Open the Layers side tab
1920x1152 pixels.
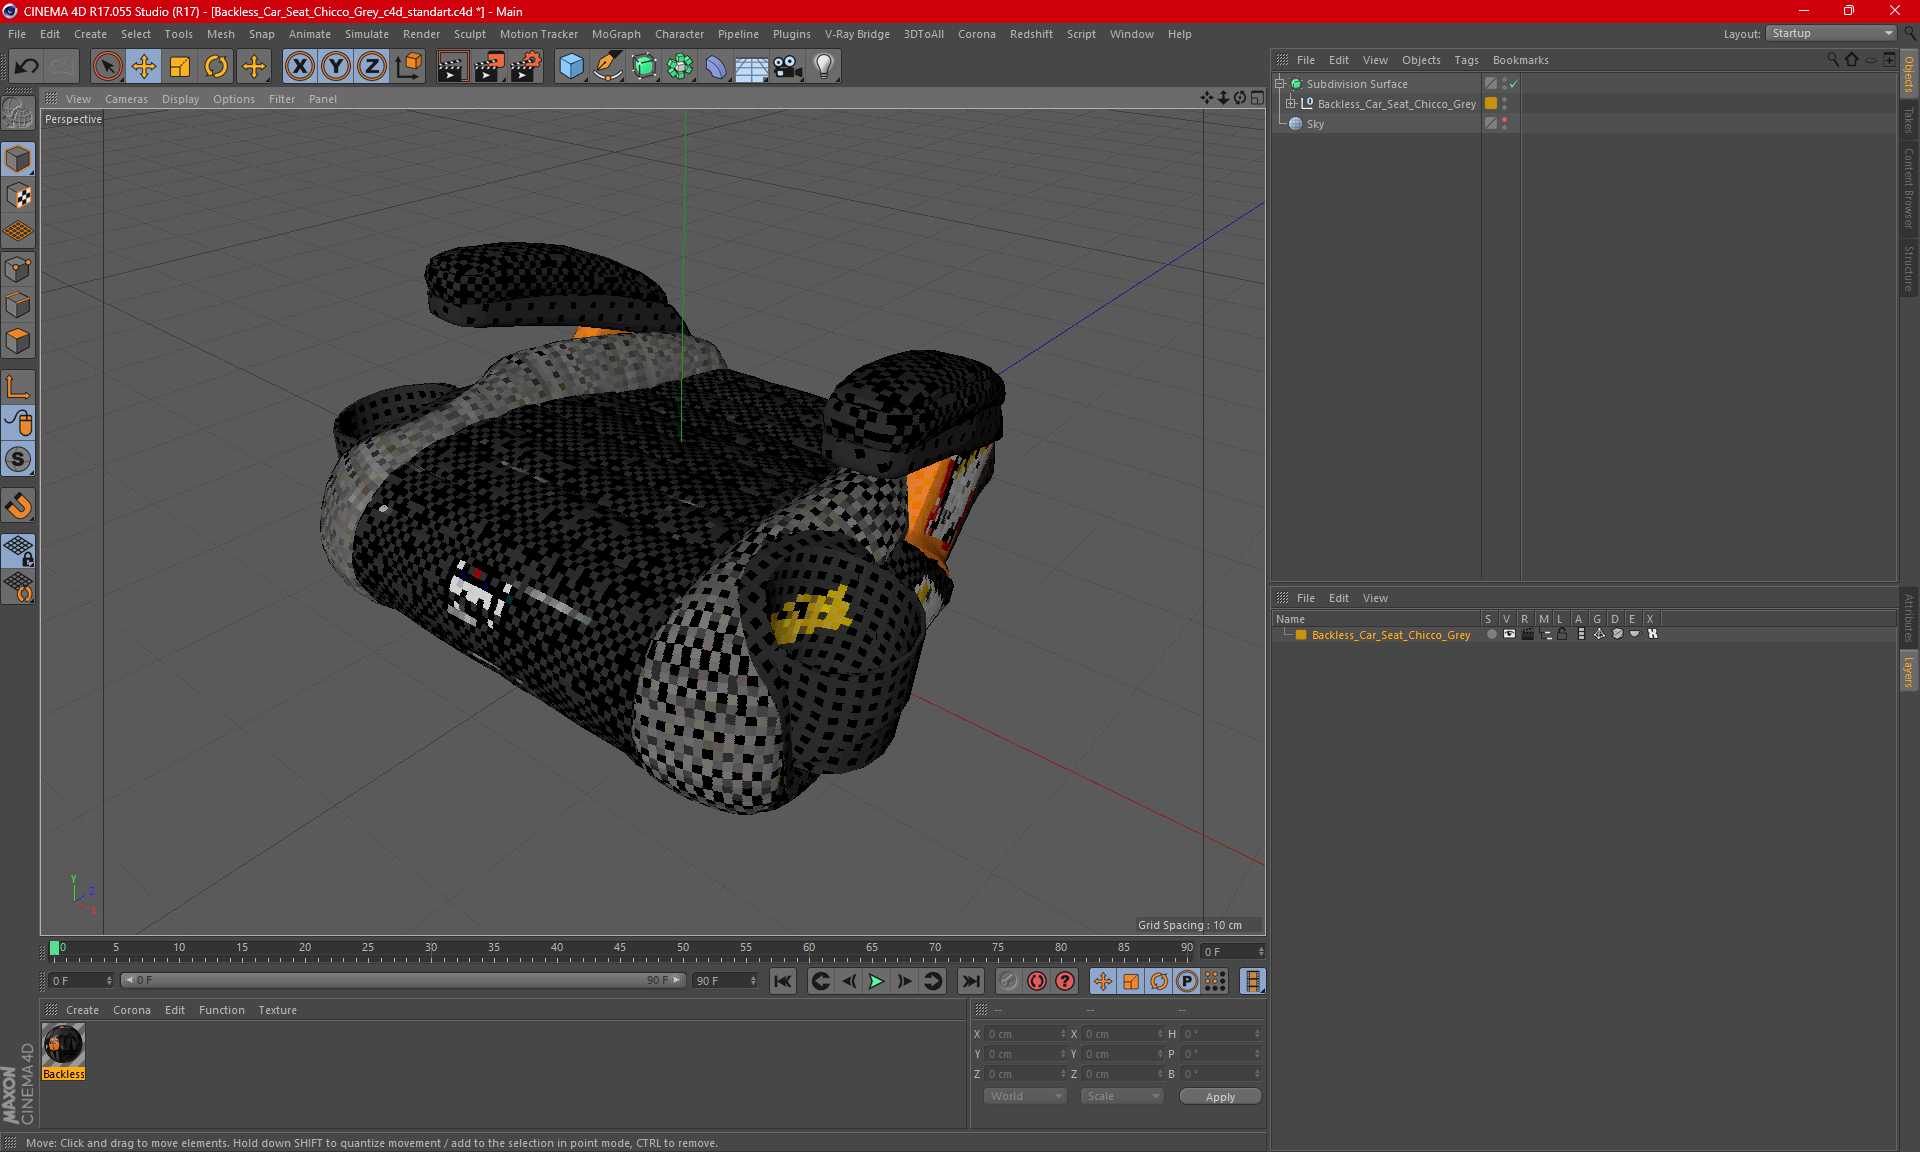(x=1908, y=672)
